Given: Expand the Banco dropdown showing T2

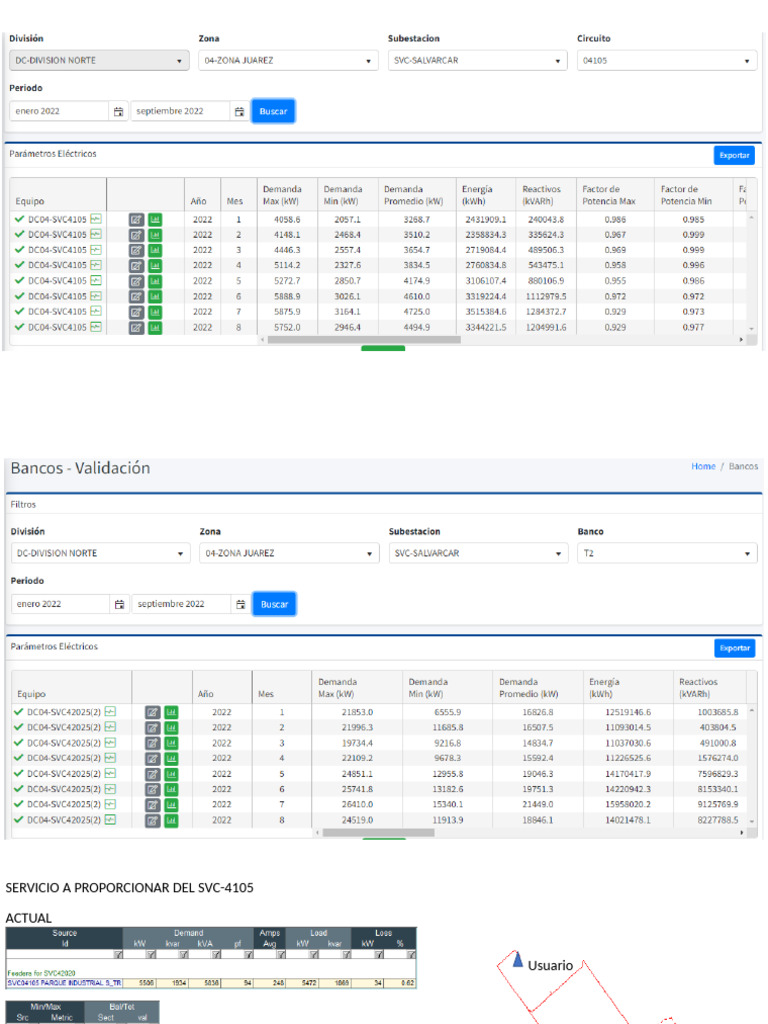Looking at the screenshot, I should point(667,554).
